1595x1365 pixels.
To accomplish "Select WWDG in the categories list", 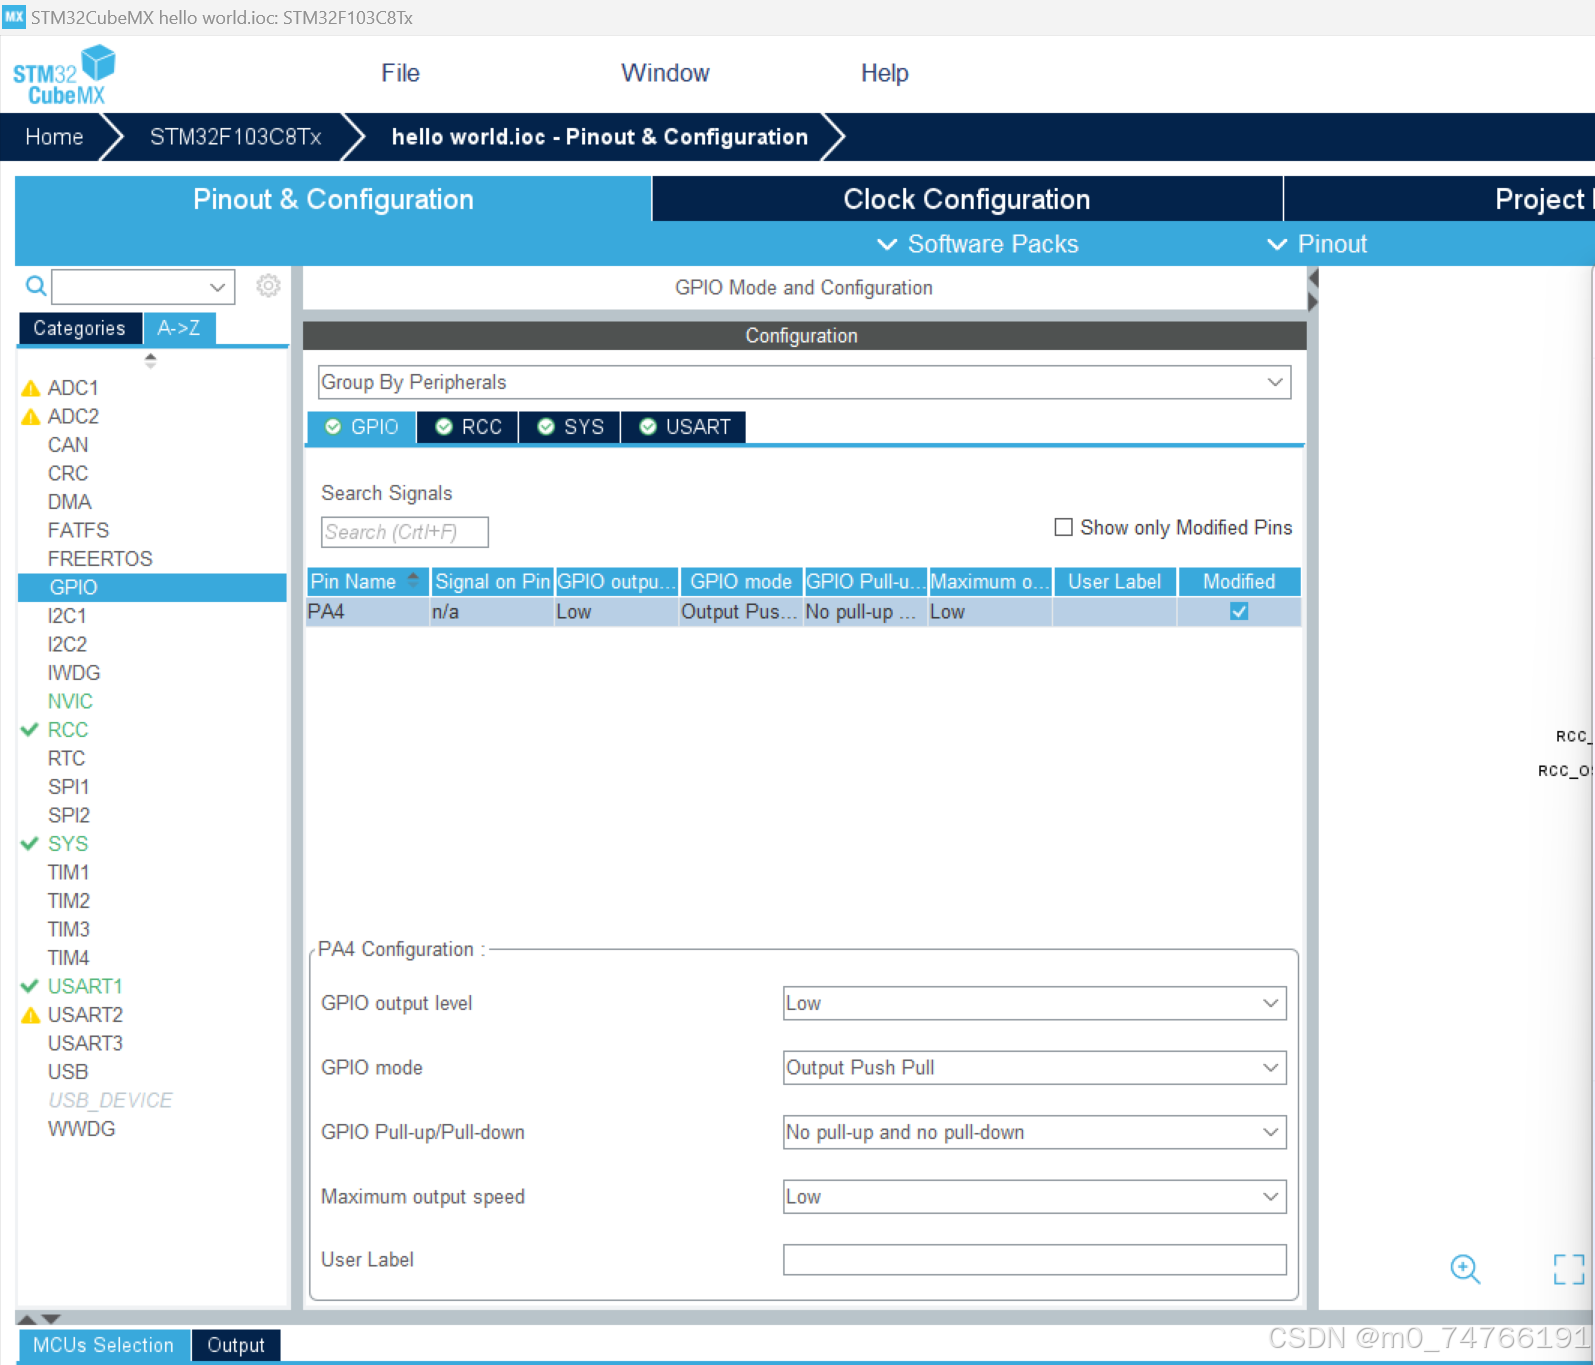I will point(82,1129).
